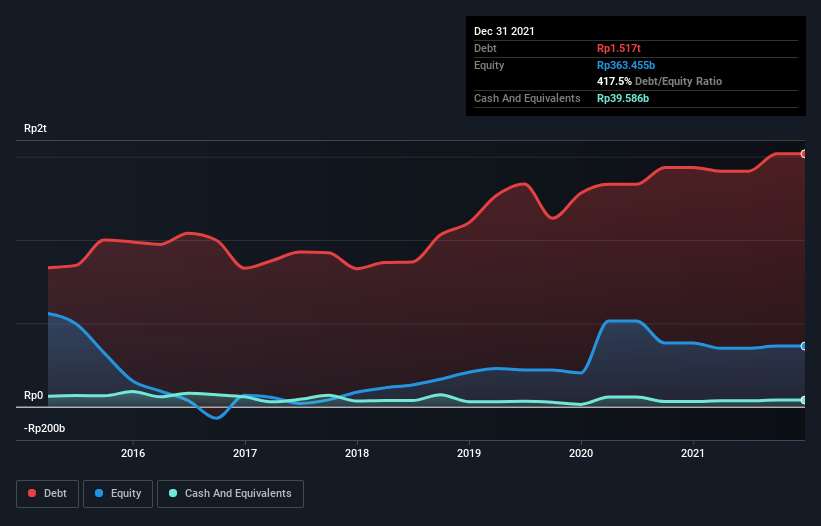Screen dimensions: 821x526
Task: Click the -Rp200b y-axis label
Action: point(45,429)
